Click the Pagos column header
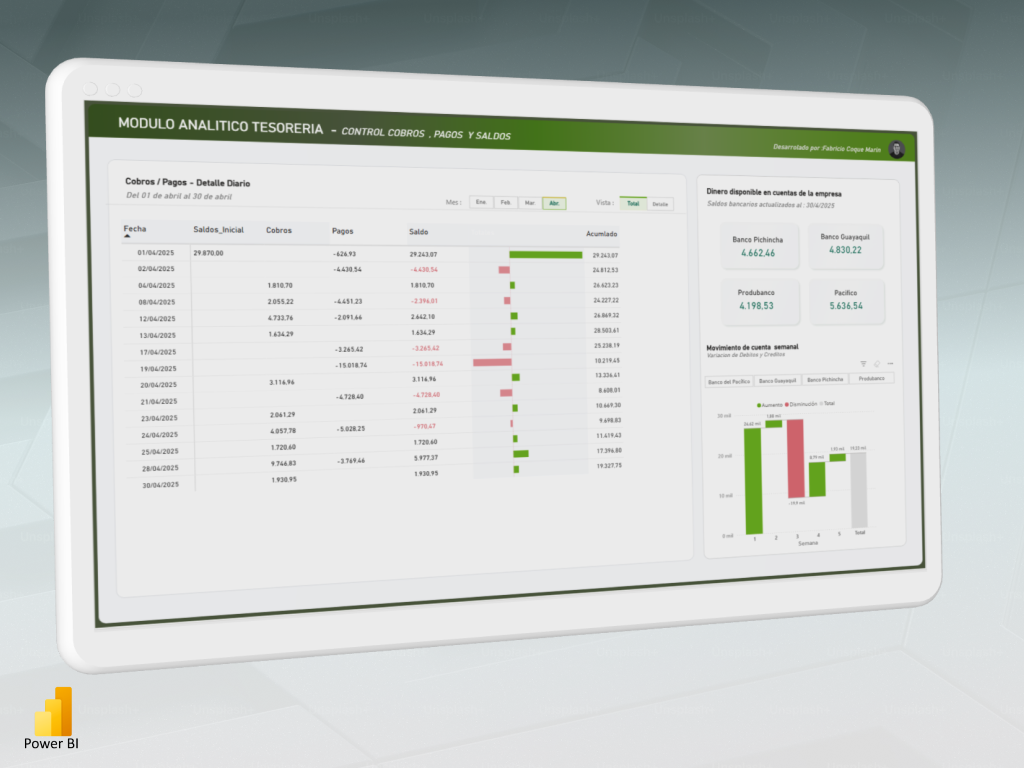Viewport: 1024px width, 768px height. pyautogui.click(x=342, y=231)
